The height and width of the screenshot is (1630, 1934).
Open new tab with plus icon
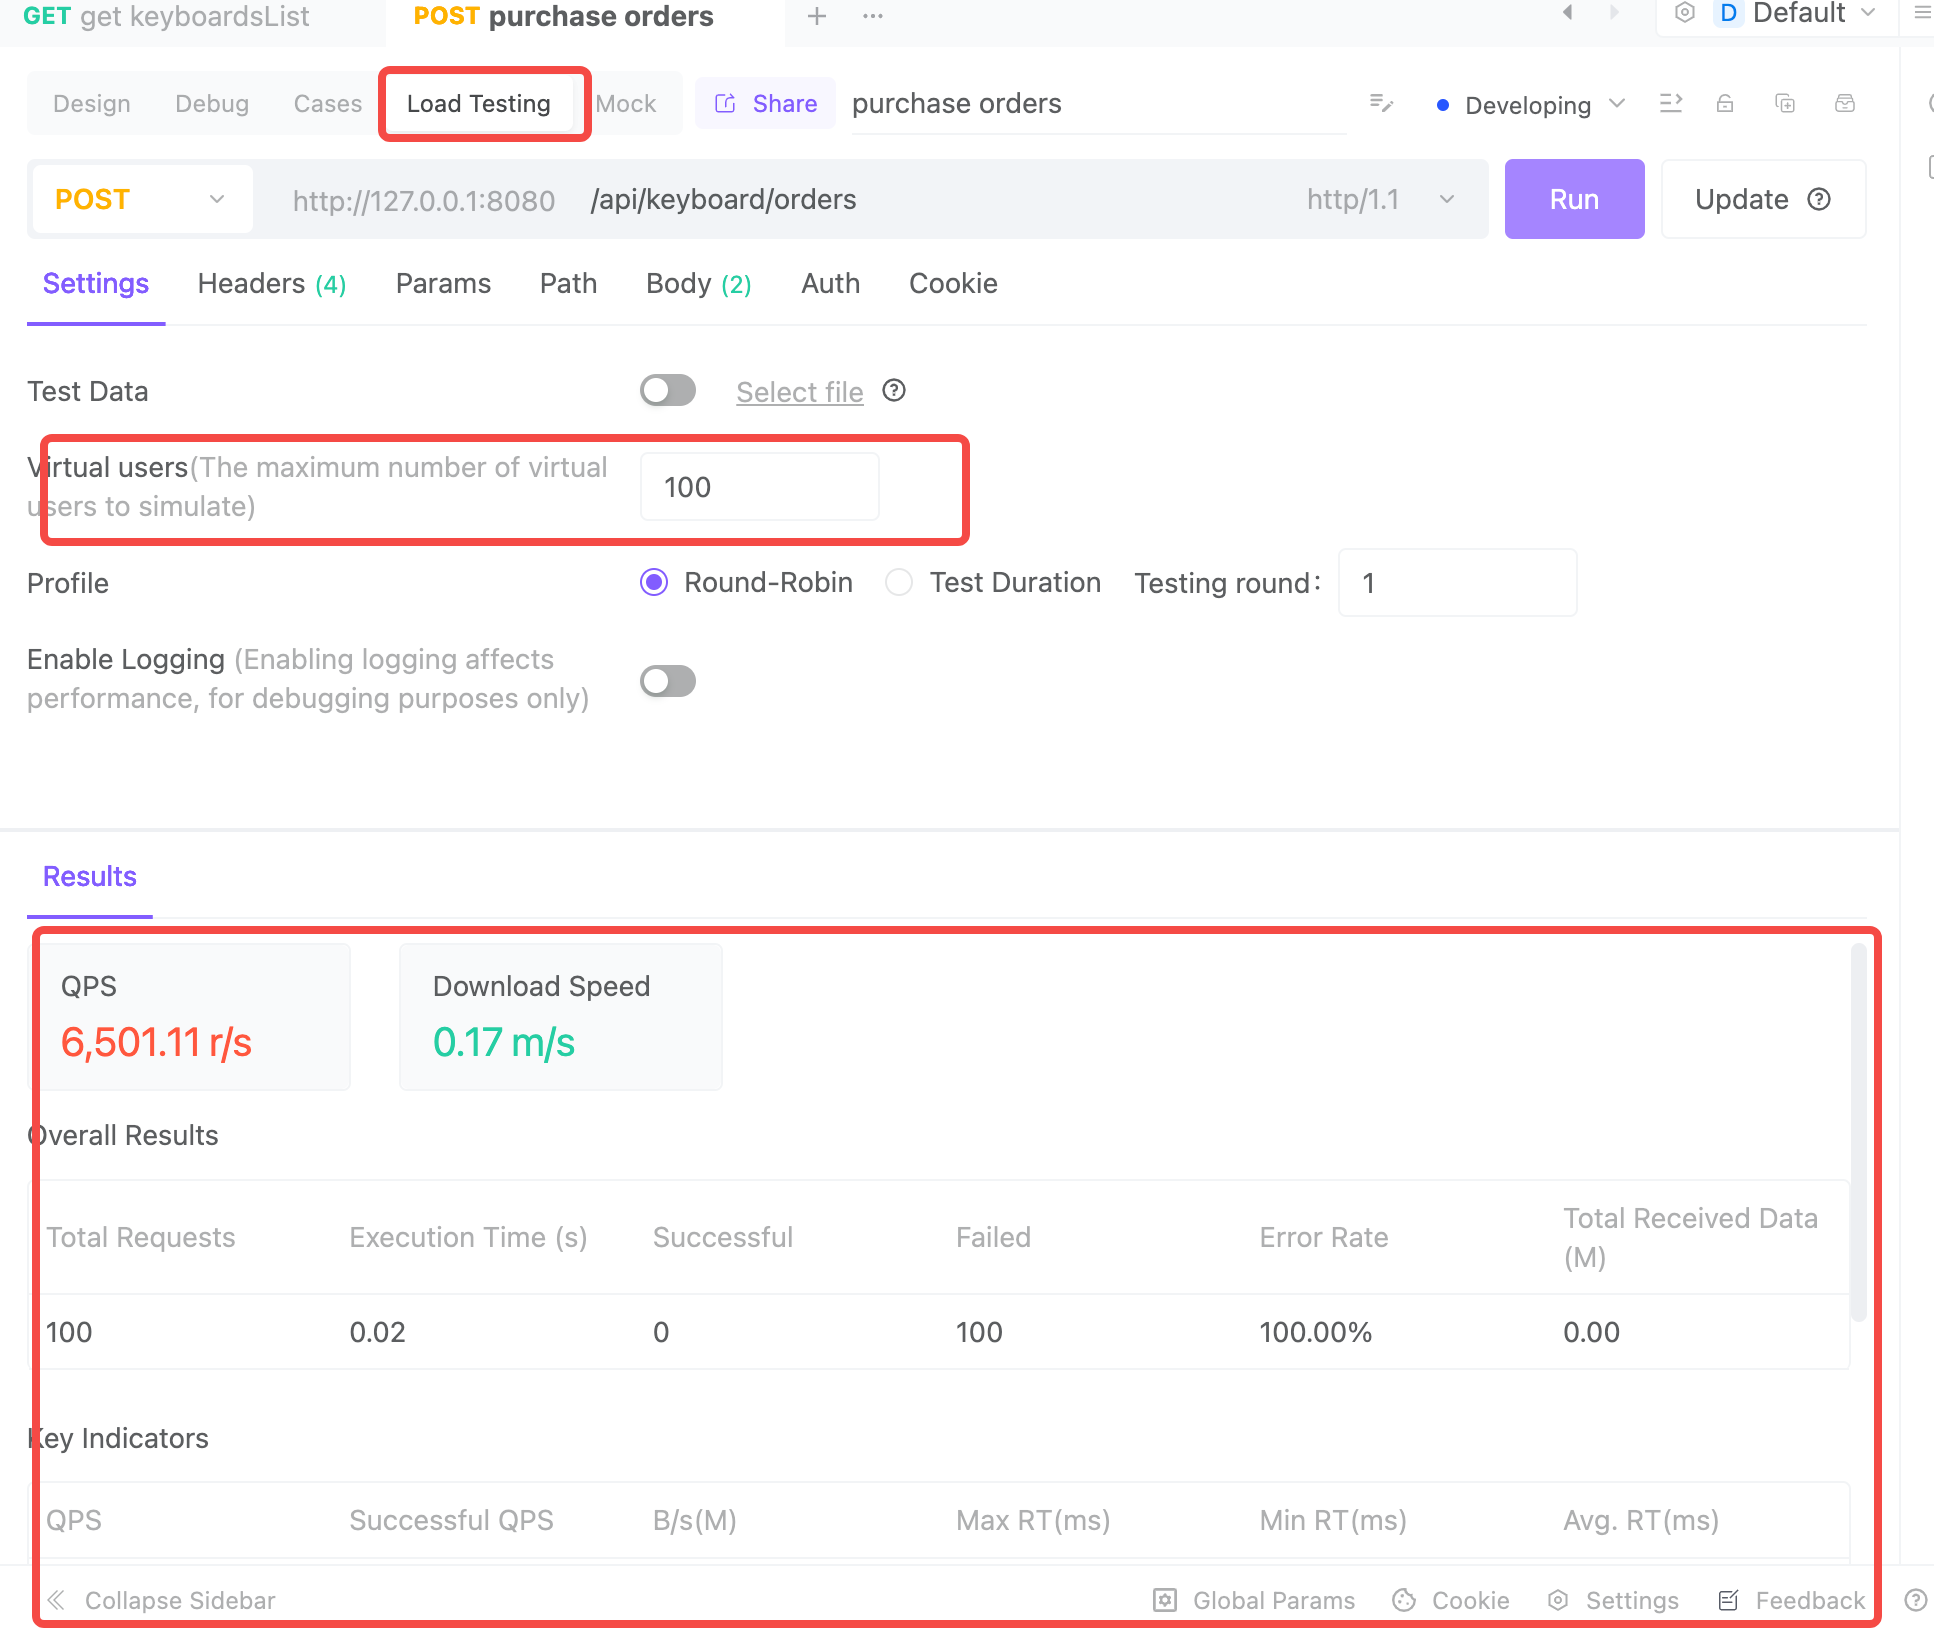tap(817, 16)
